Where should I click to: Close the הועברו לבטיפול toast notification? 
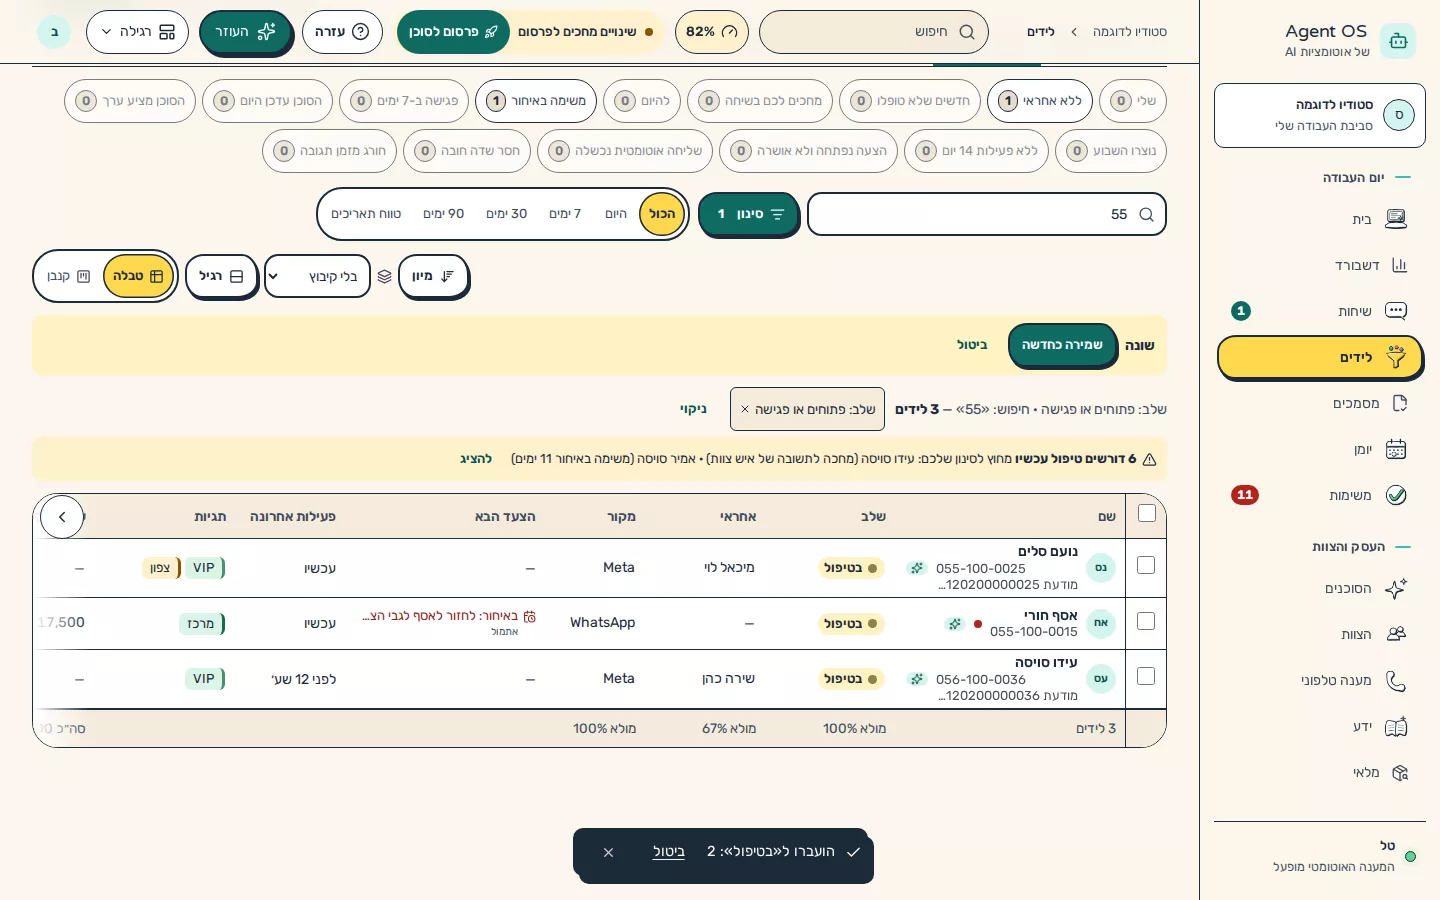(608, 852)
